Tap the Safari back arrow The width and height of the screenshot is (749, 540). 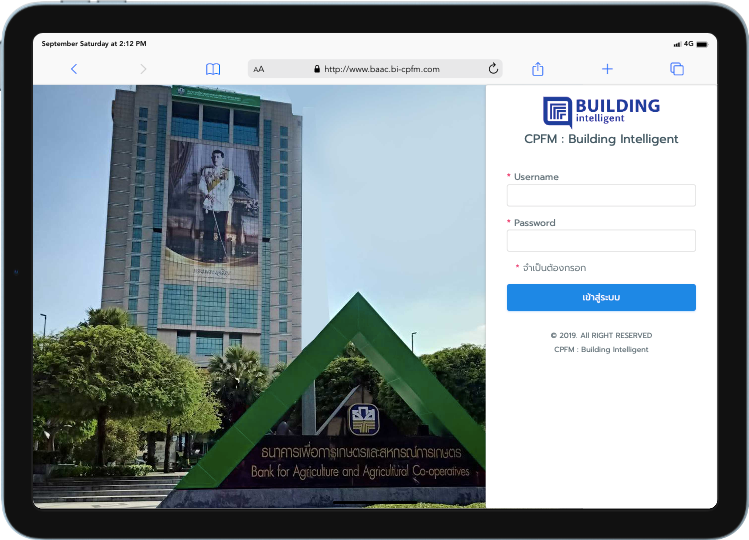pos(74,69)
